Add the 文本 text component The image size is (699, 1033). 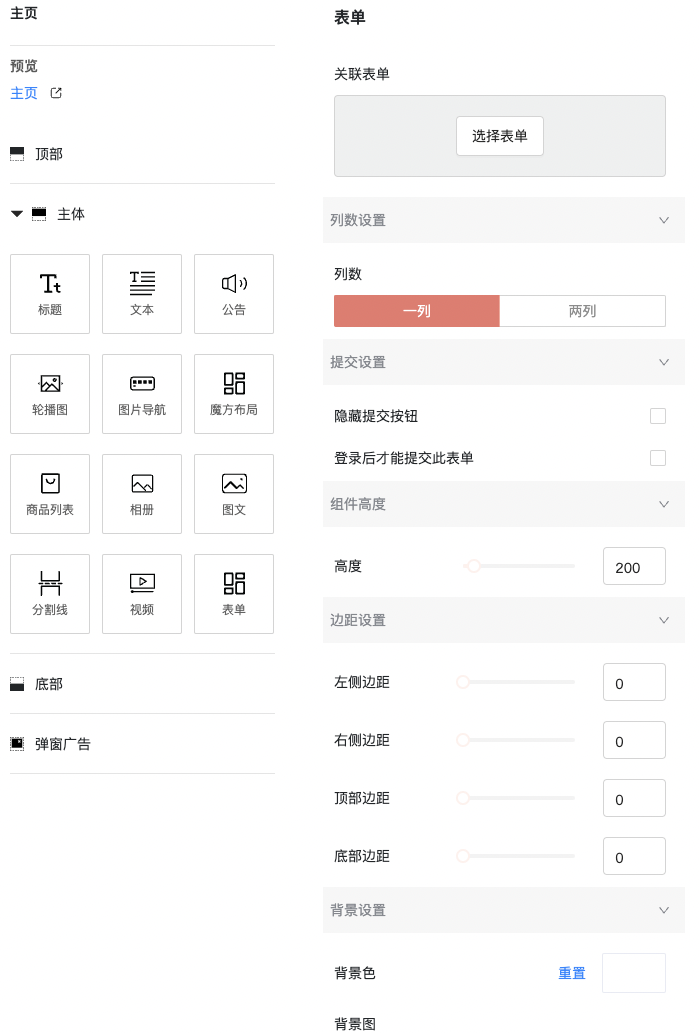pyautogui.click(x=142, y=294)
